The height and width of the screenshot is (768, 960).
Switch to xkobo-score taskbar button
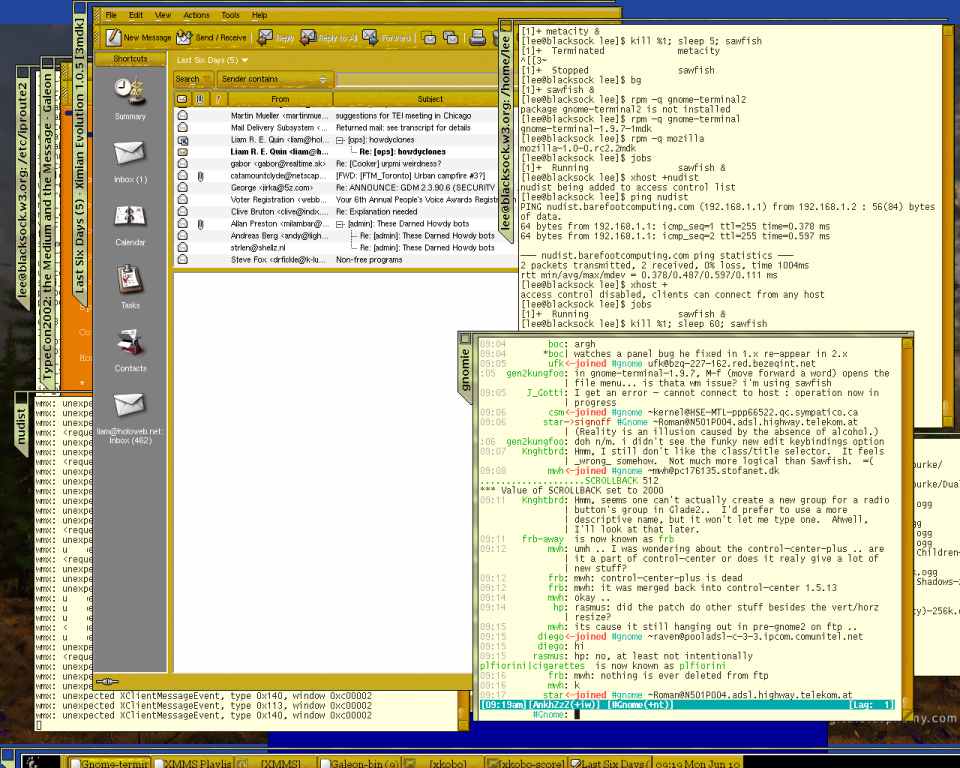[526, 763]
